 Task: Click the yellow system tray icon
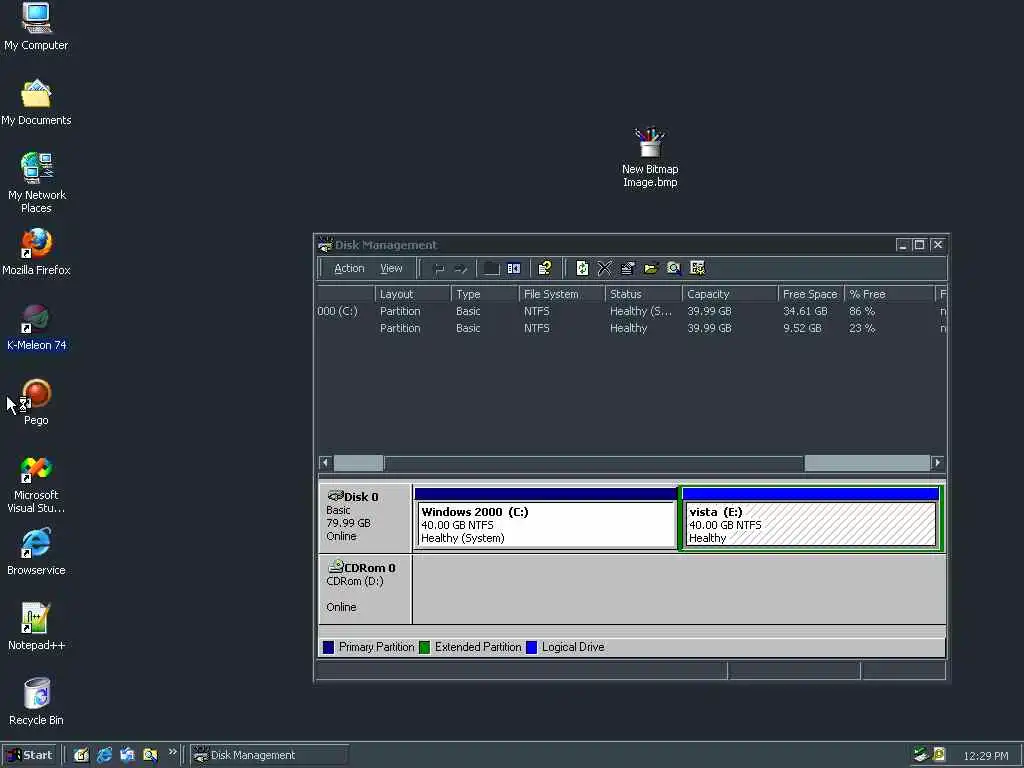939,755
